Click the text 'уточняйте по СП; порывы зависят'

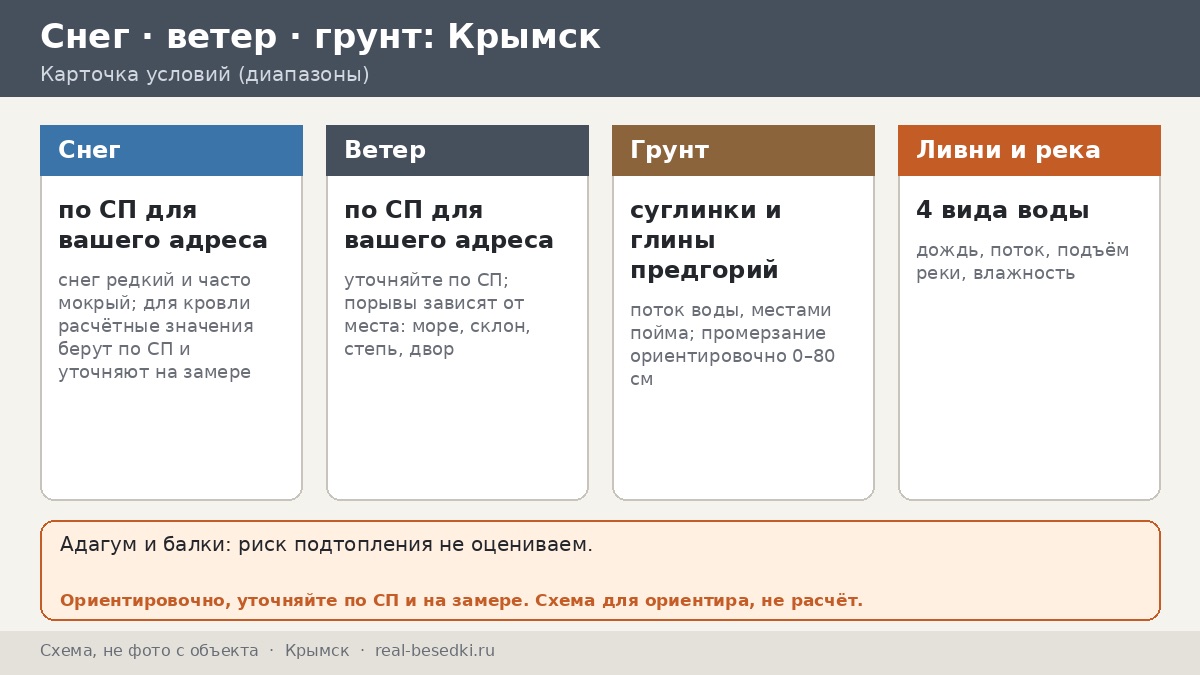pyautogui.click(x=434, y=291)
